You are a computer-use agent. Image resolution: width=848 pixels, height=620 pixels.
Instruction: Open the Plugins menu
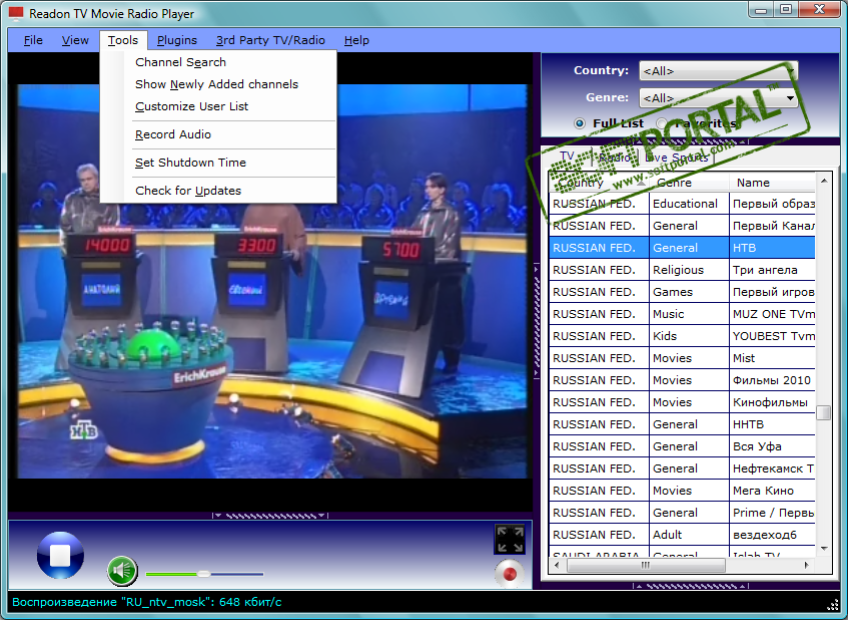pos(177,40)
